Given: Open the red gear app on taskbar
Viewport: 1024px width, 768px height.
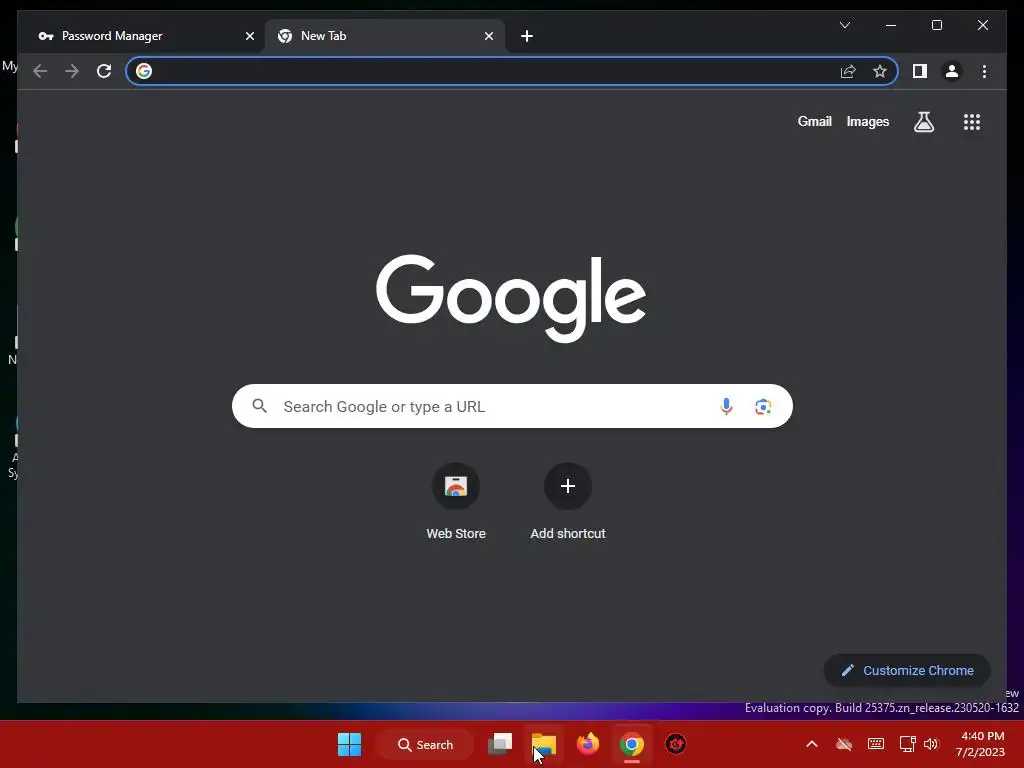Looking at the screenshot, I should tap(675, 744).
